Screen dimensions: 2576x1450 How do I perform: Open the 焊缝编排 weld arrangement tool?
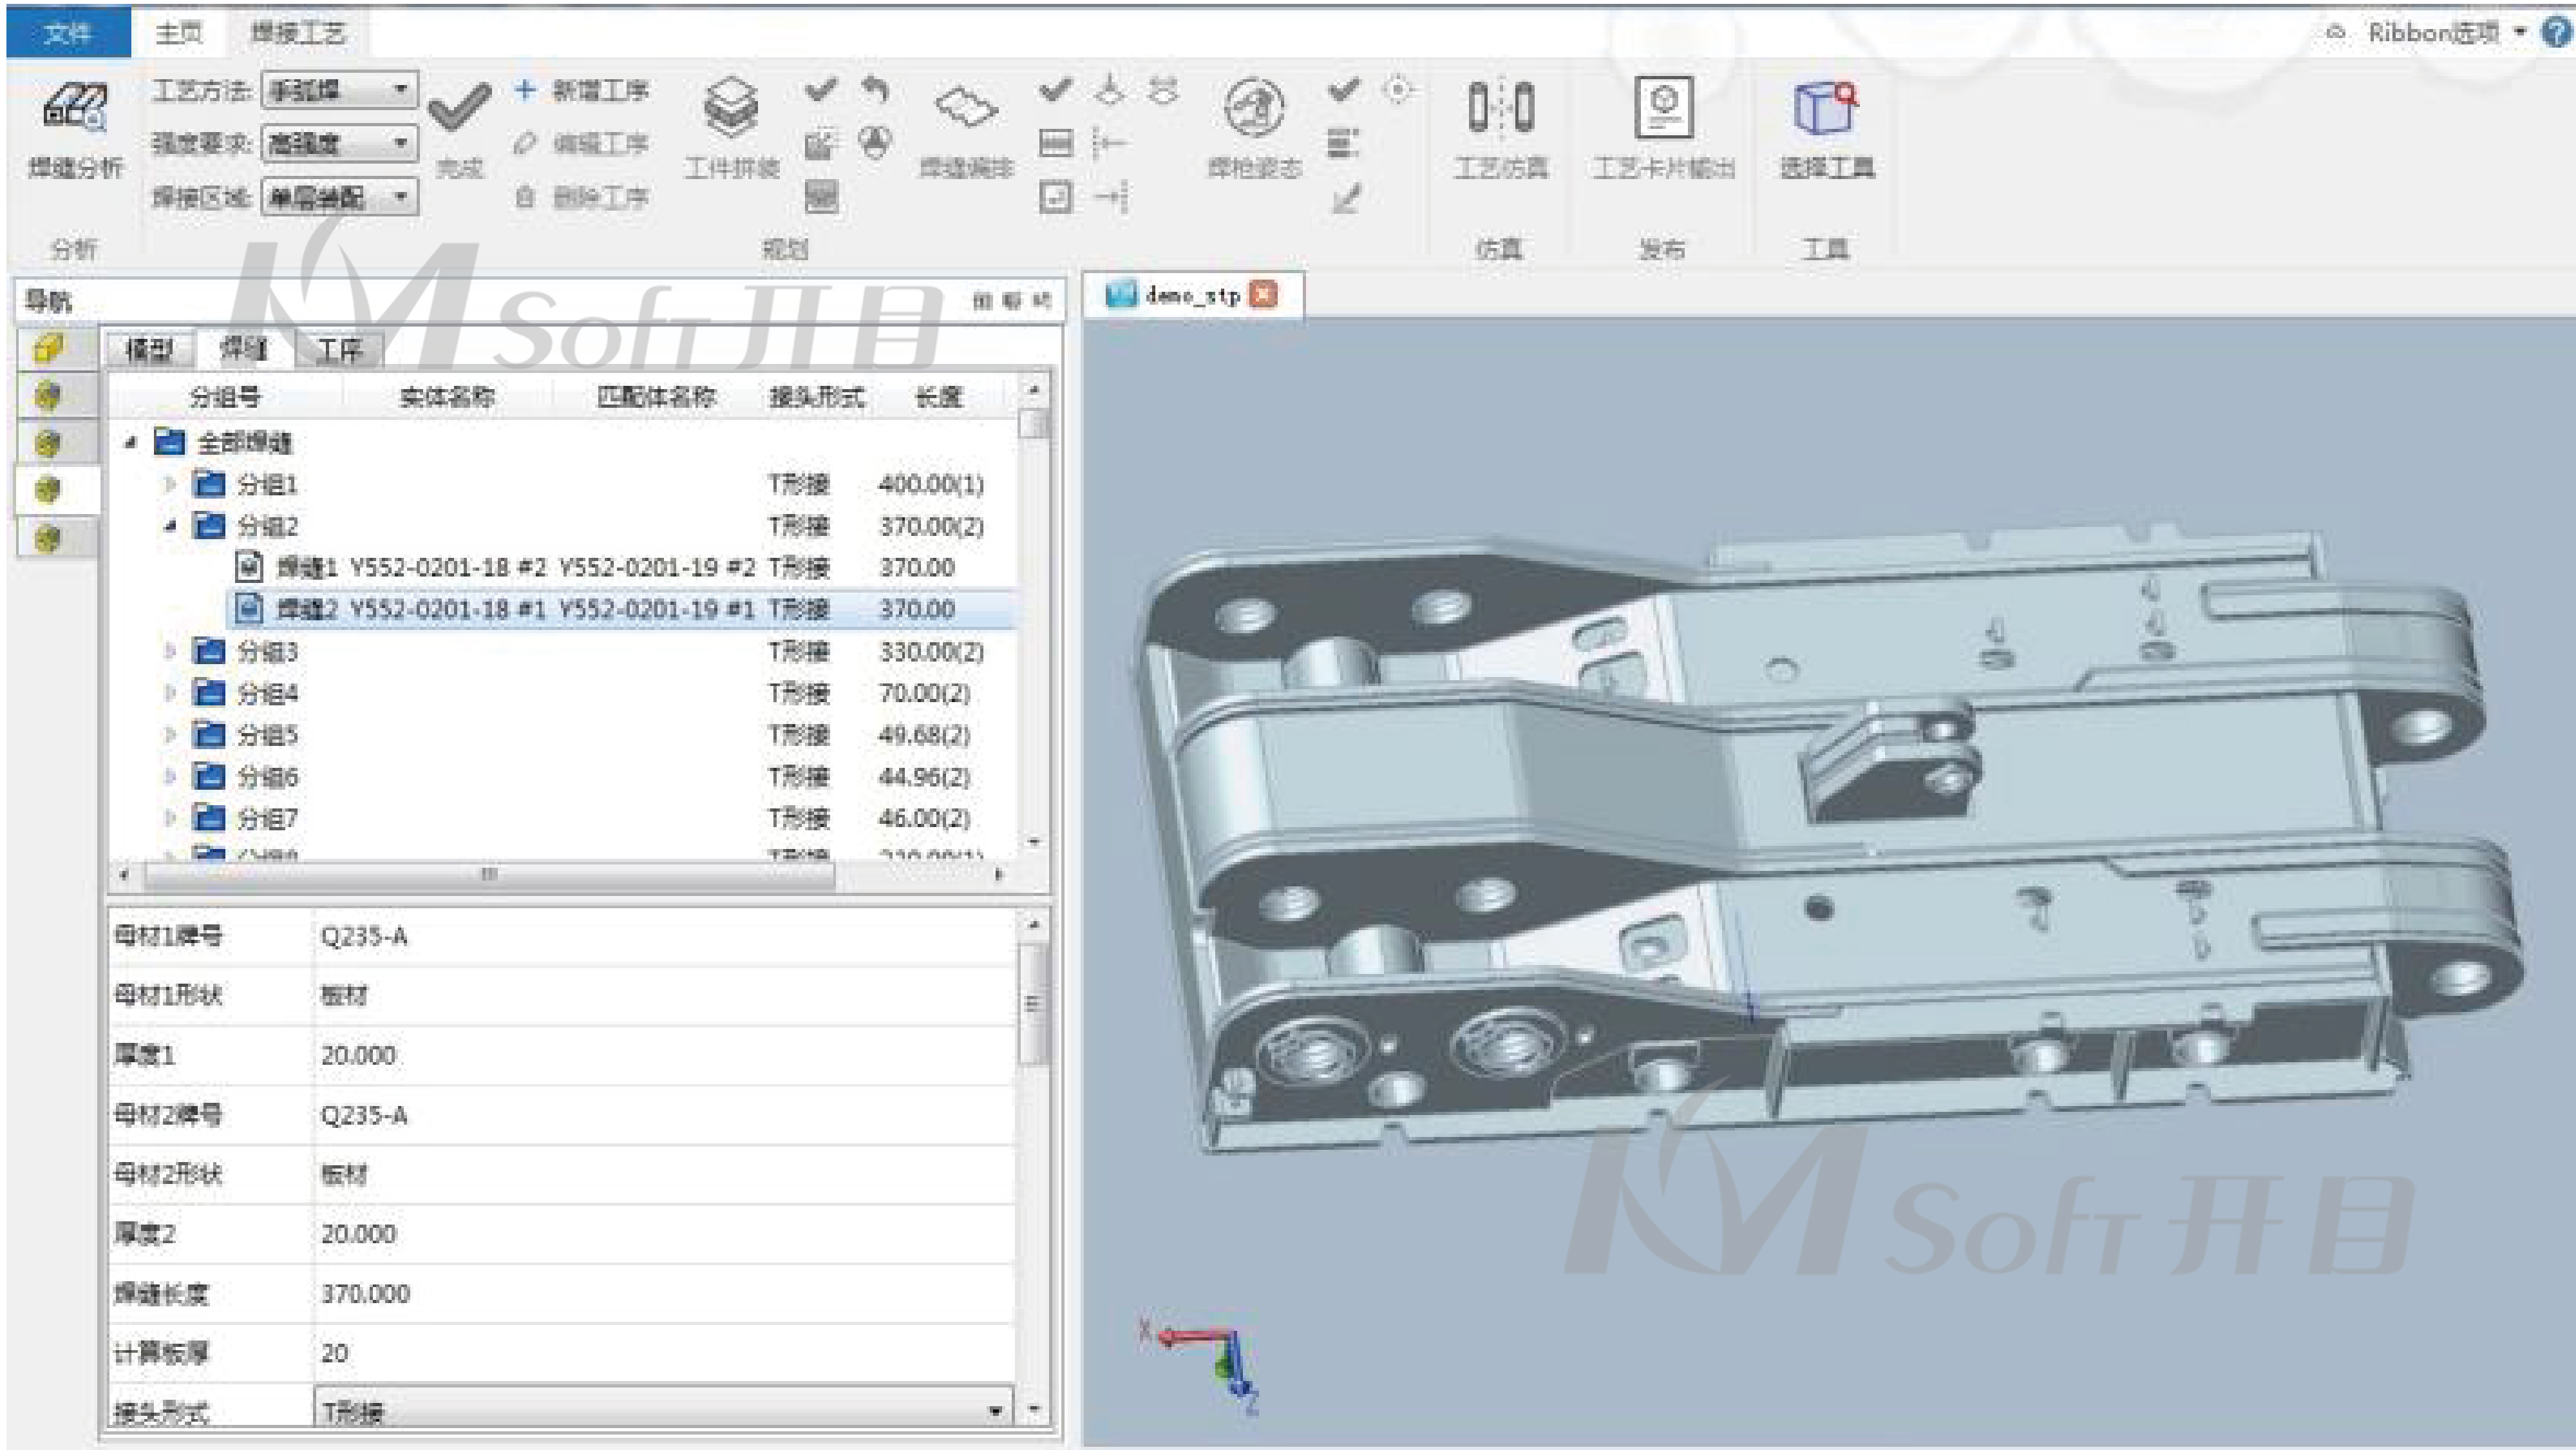(x=966, y=127)
